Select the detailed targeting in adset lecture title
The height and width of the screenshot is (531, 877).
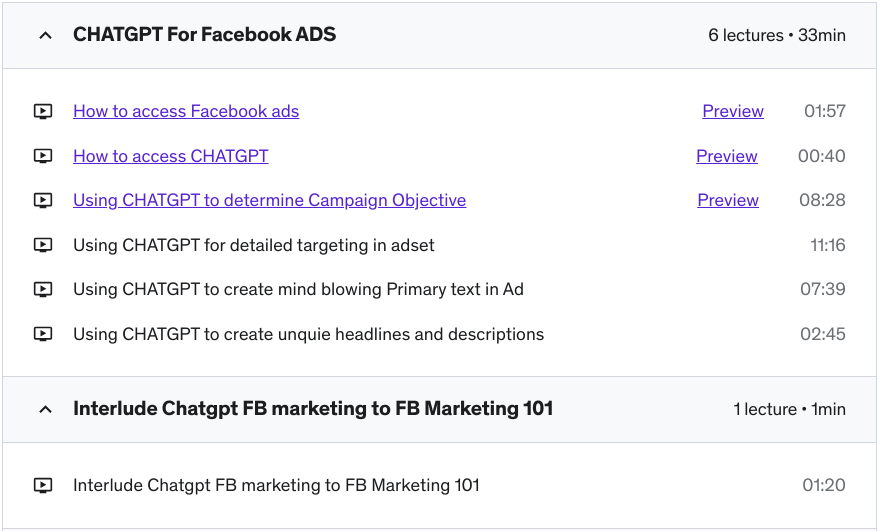[x=254, y=245]
